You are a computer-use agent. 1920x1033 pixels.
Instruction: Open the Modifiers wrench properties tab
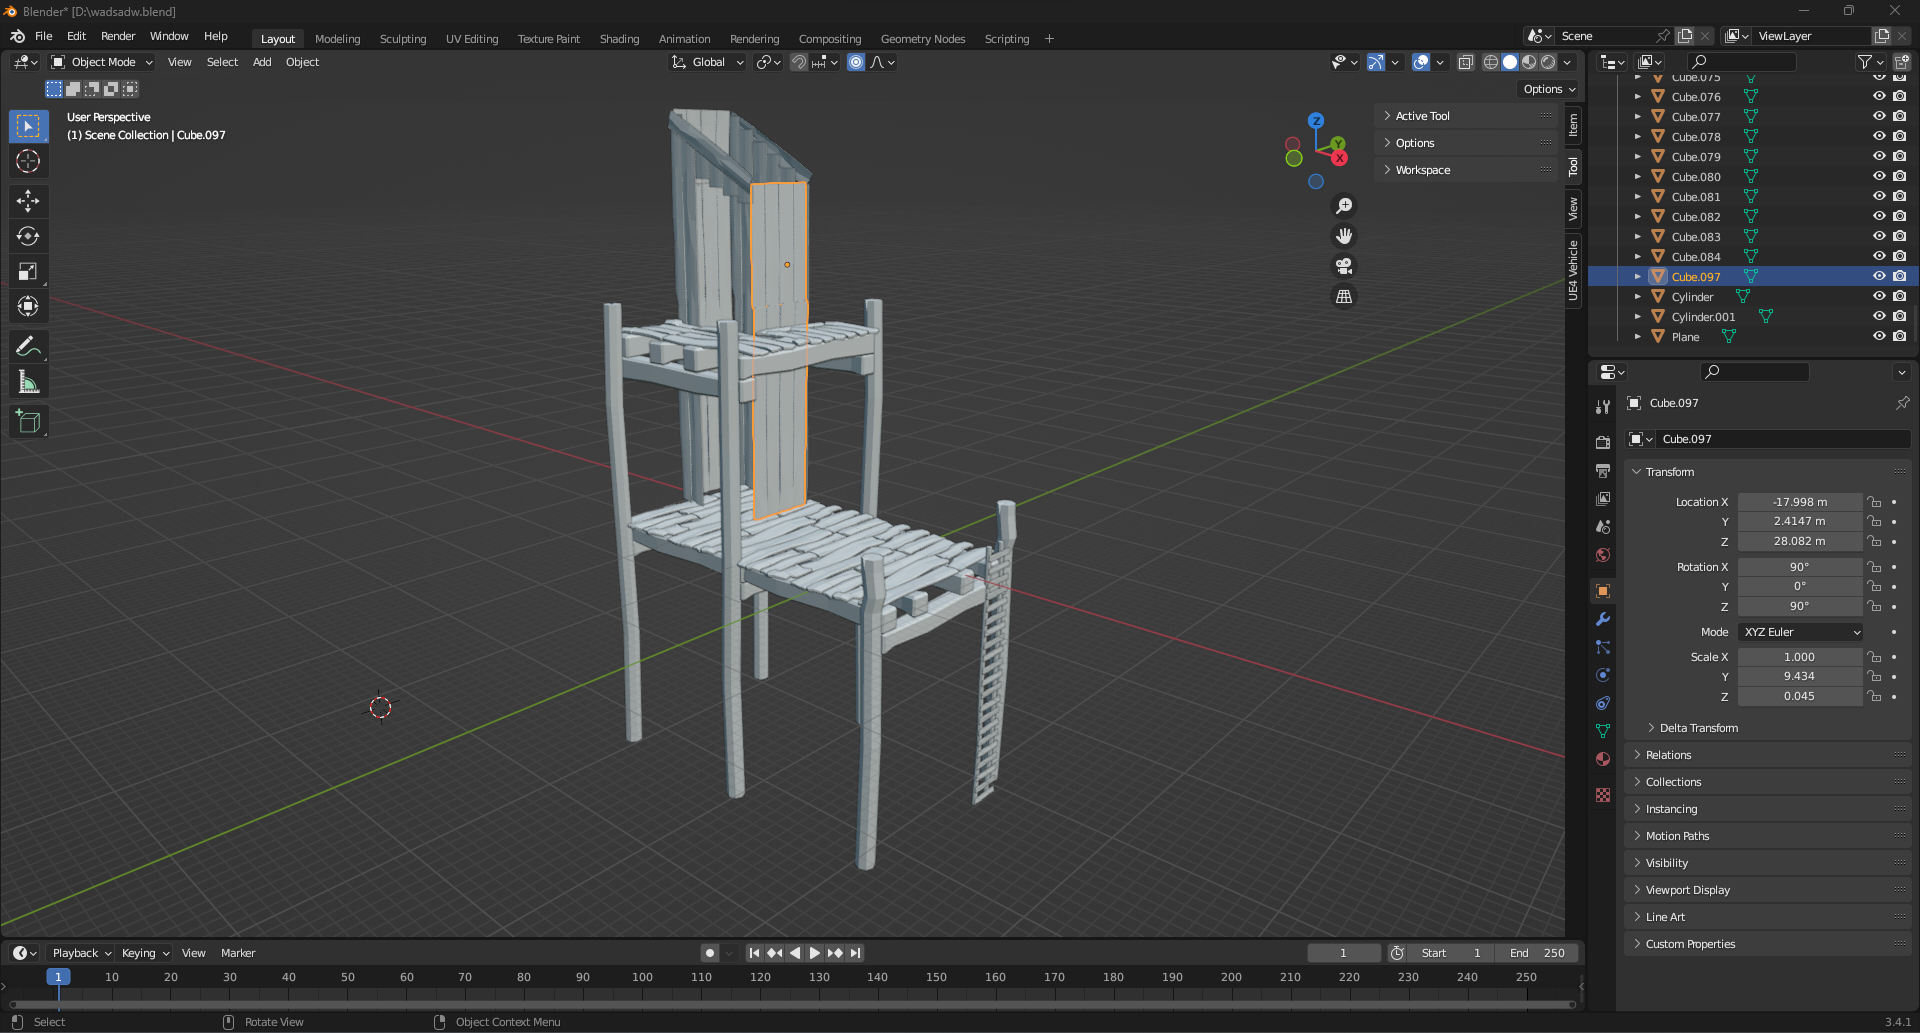1603,619
